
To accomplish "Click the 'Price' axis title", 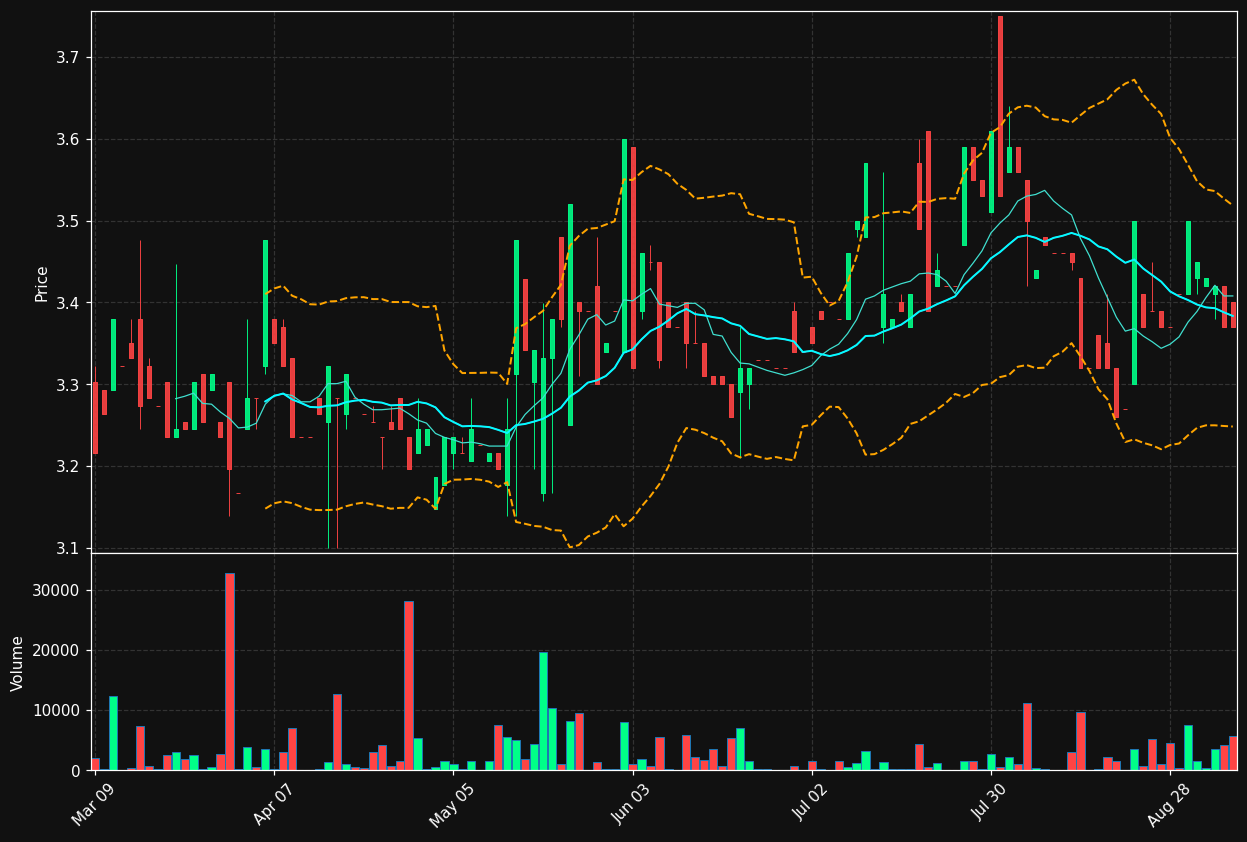I will [42, 283].
